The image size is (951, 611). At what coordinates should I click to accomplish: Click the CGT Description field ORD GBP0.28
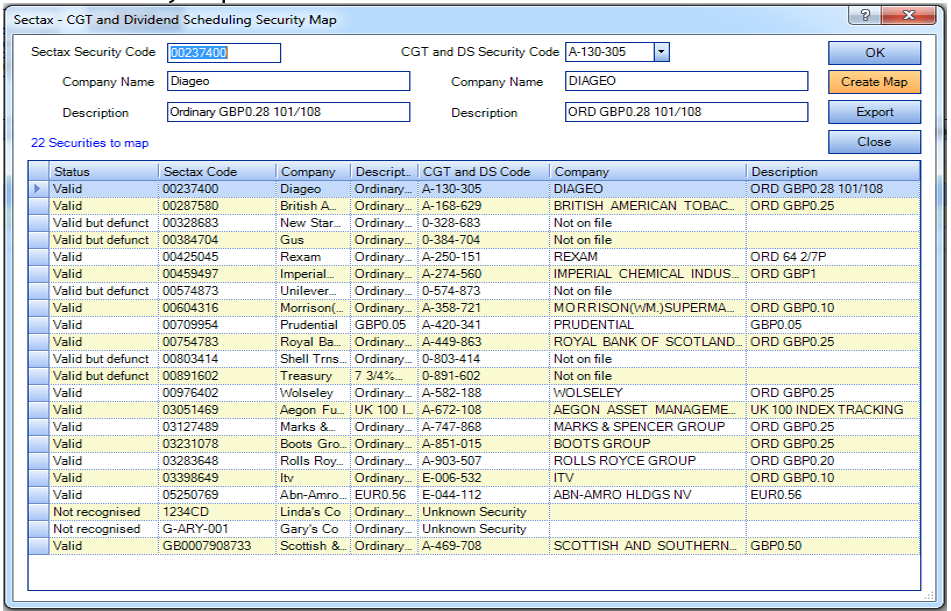687,112
